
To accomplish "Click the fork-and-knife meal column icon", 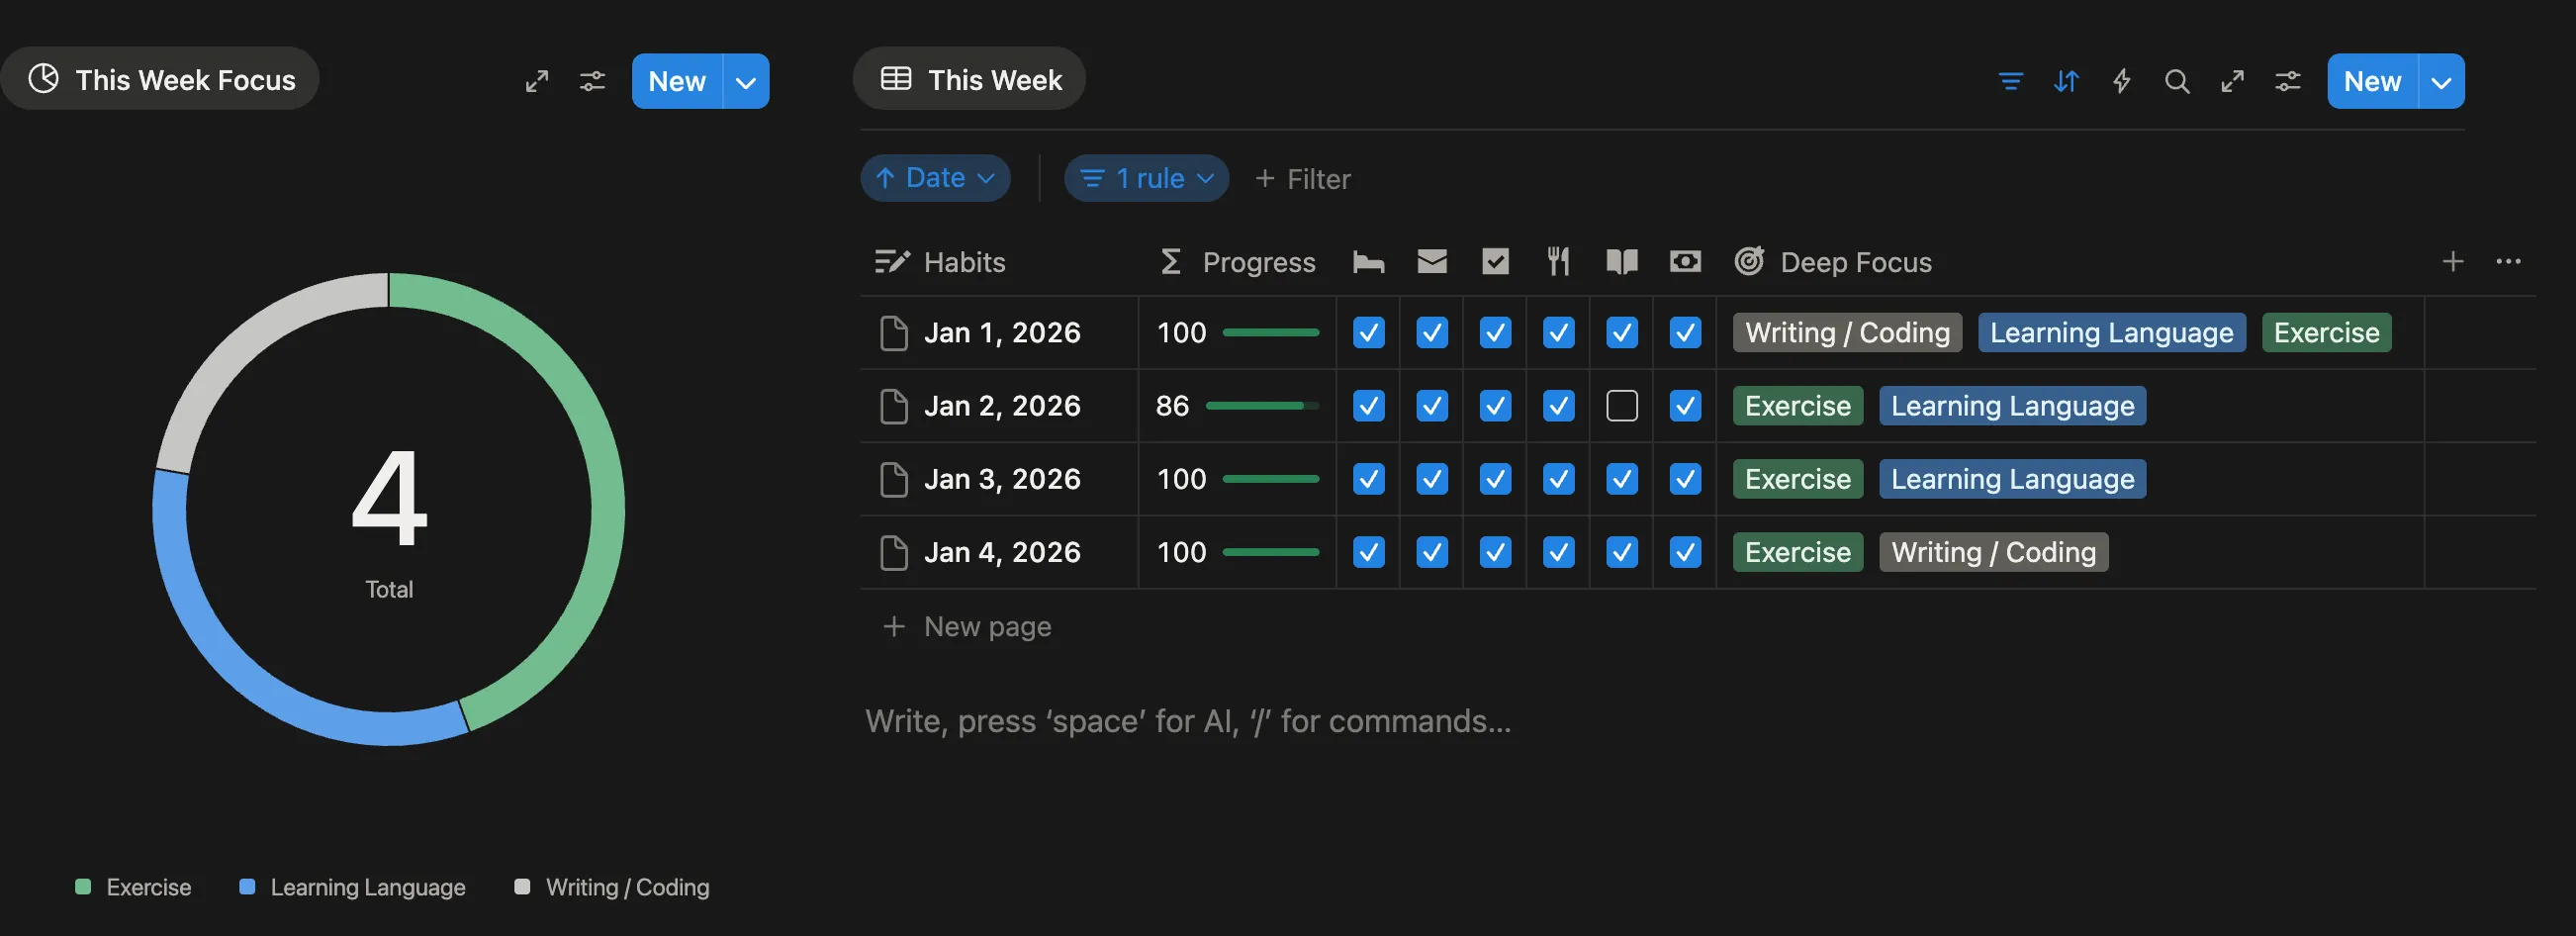I will coord(1558,261).
